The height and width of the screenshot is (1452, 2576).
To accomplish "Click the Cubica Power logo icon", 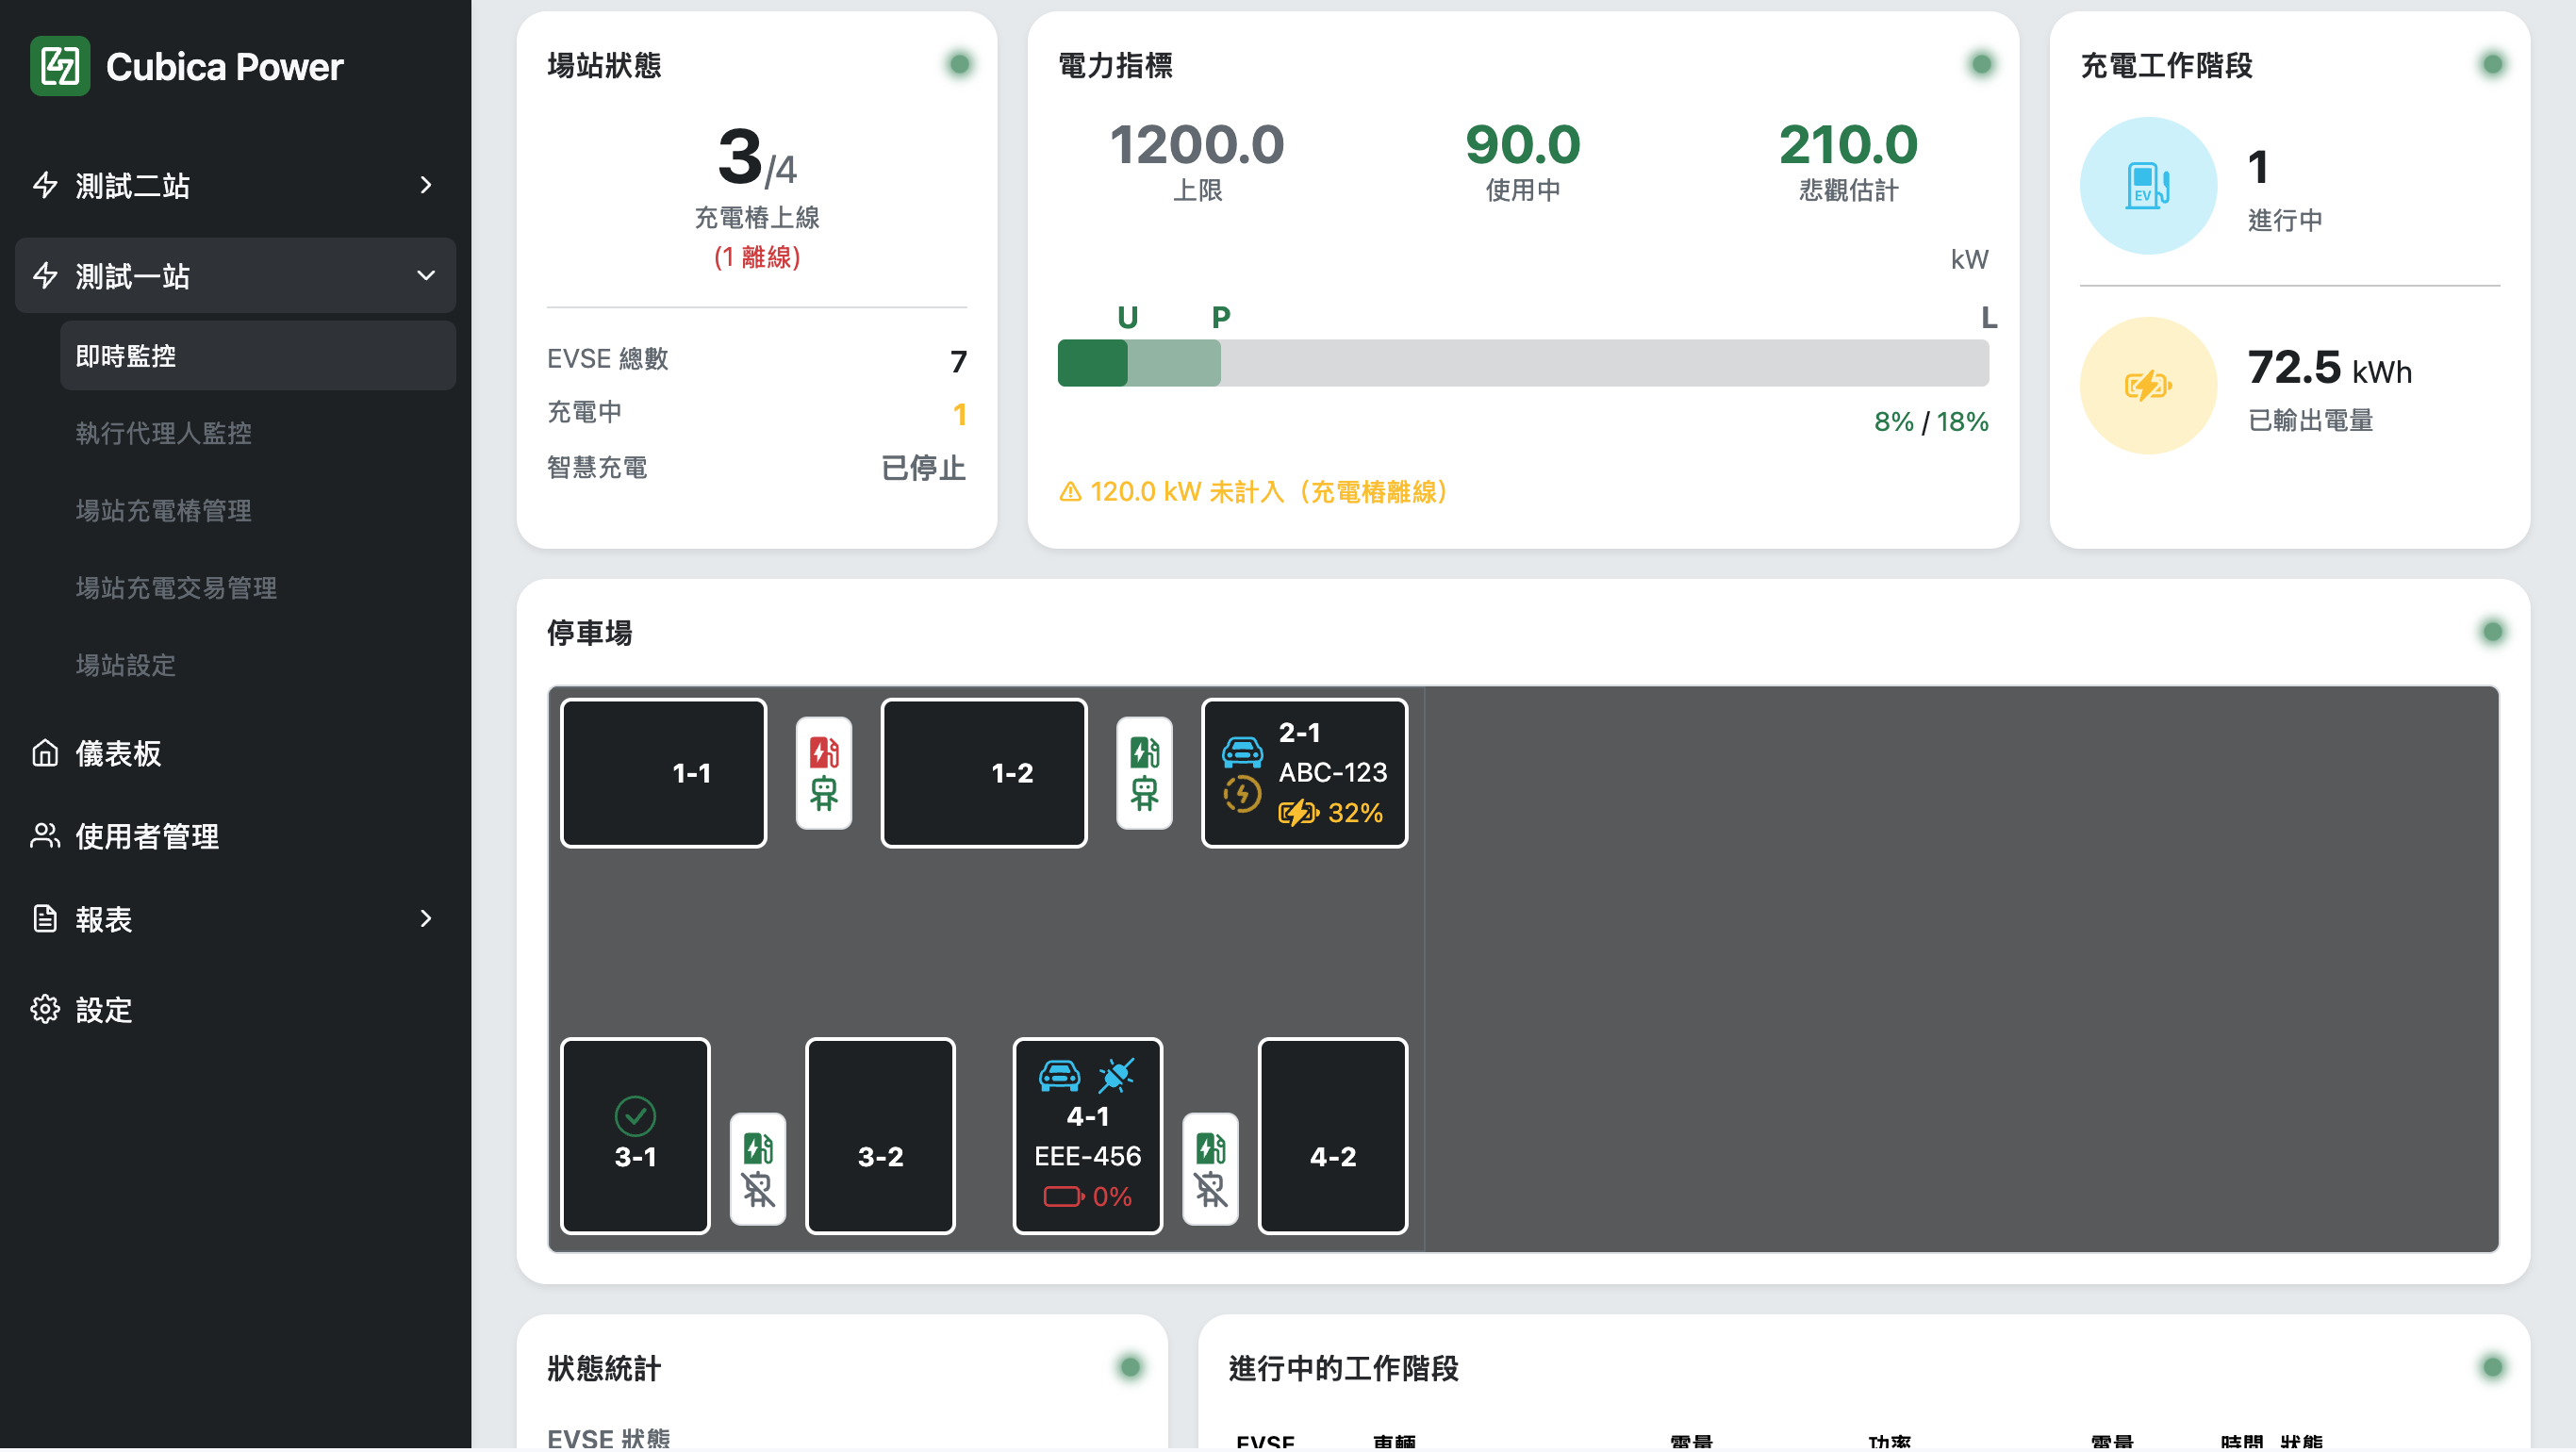I will click(59, 66).
